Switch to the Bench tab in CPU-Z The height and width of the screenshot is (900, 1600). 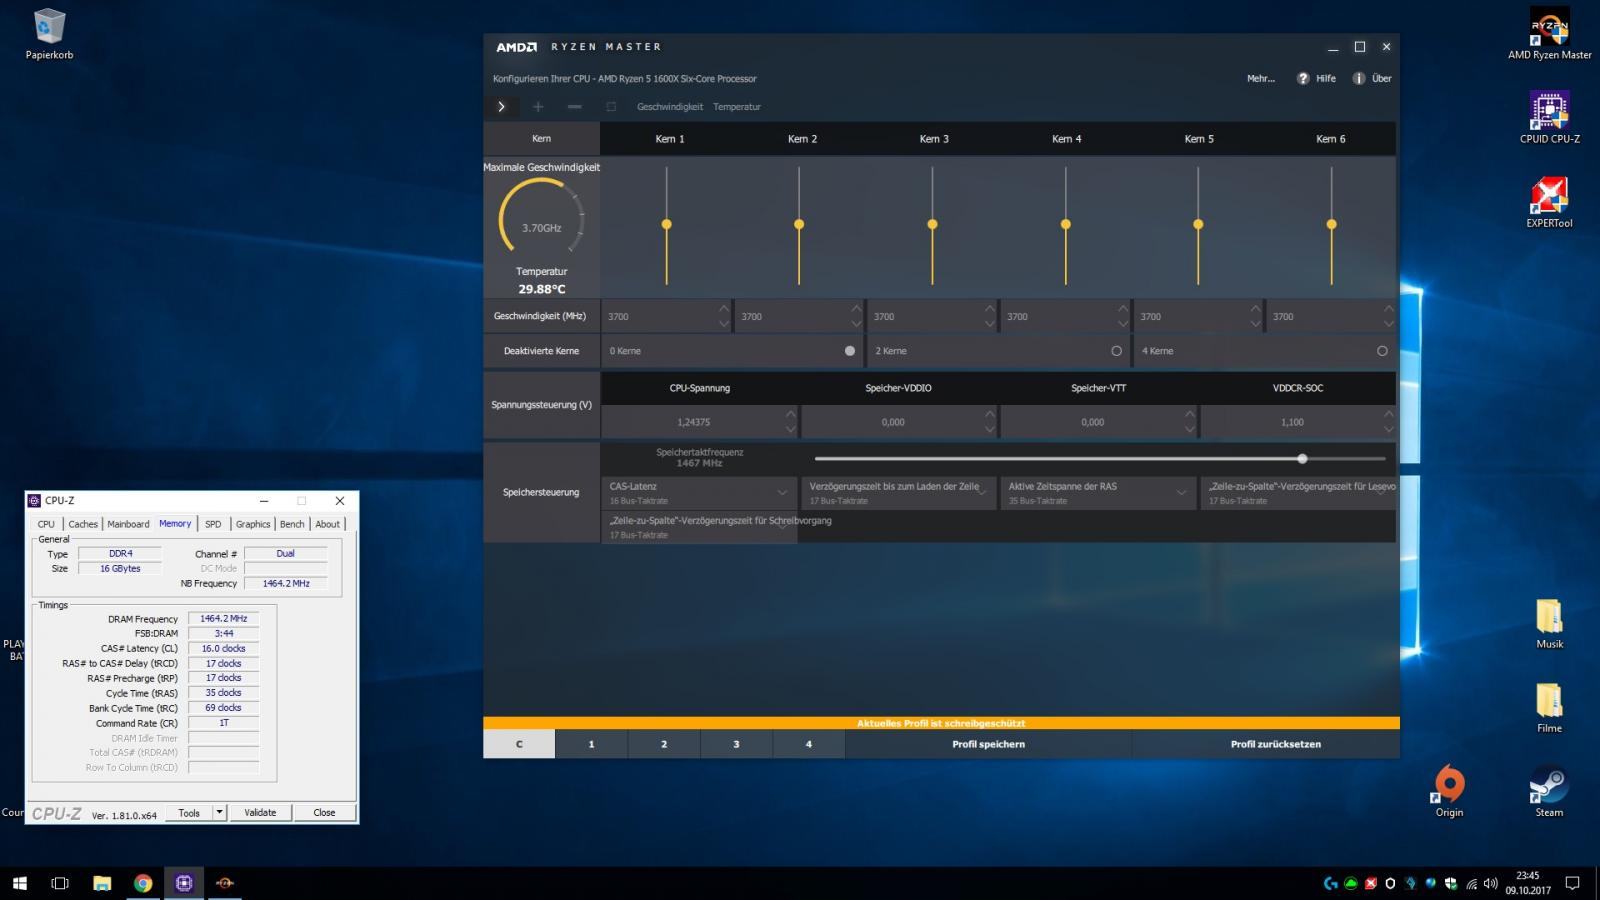pos(292,524)
